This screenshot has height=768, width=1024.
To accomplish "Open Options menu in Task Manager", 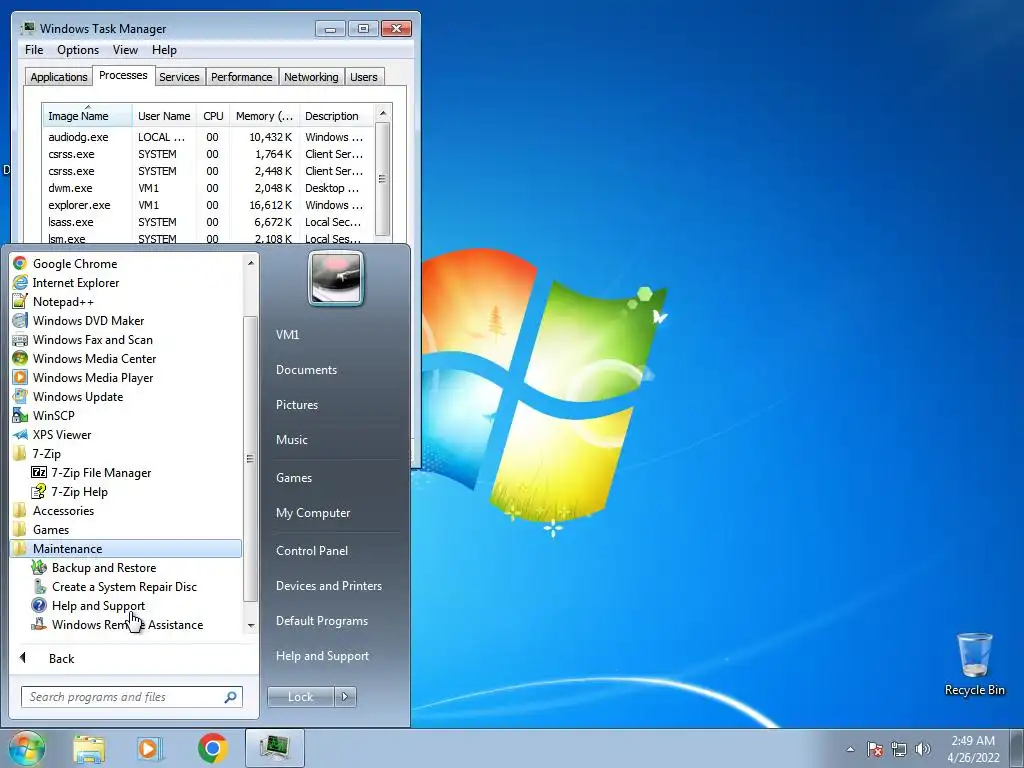I will tap(78, 50).
